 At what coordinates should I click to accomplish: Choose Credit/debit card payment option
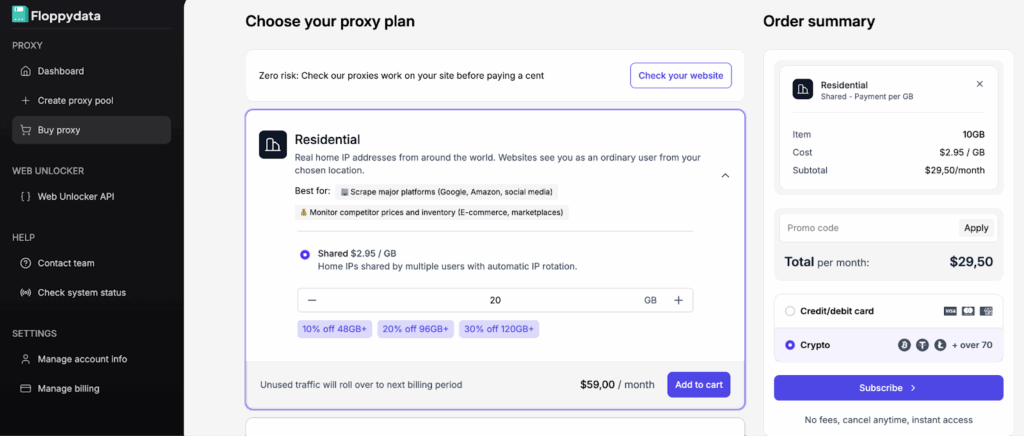(x=790, y=311)
